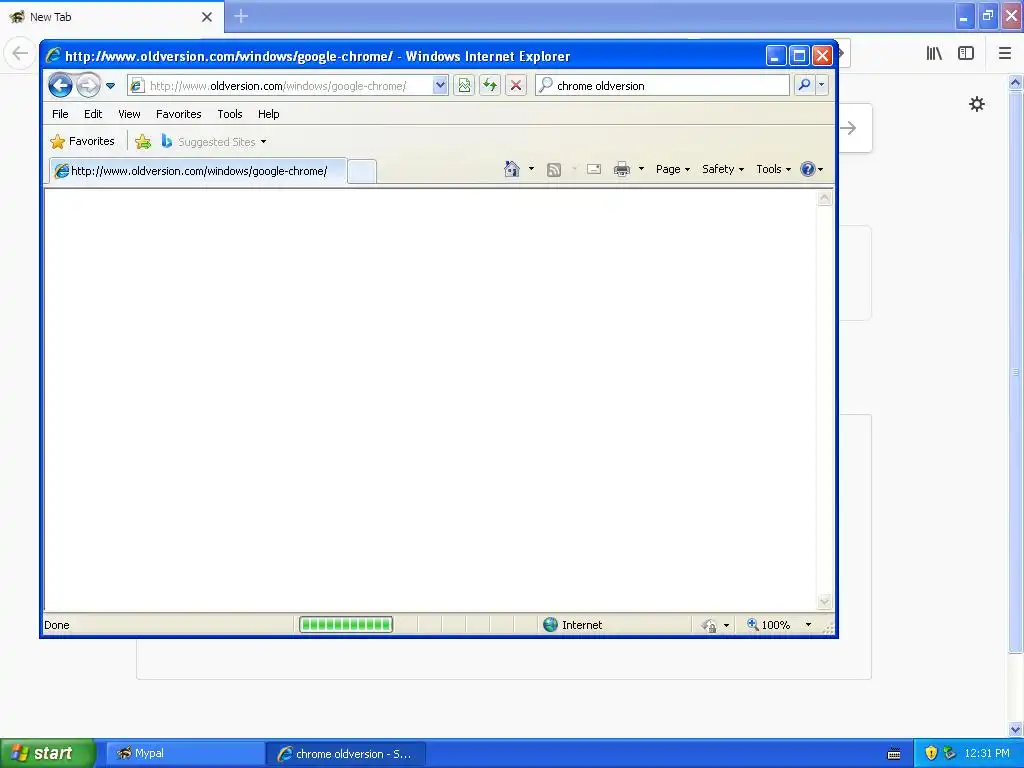Open the Protected Mode status icon
The image size is (1024, 768).
(709, 626)
